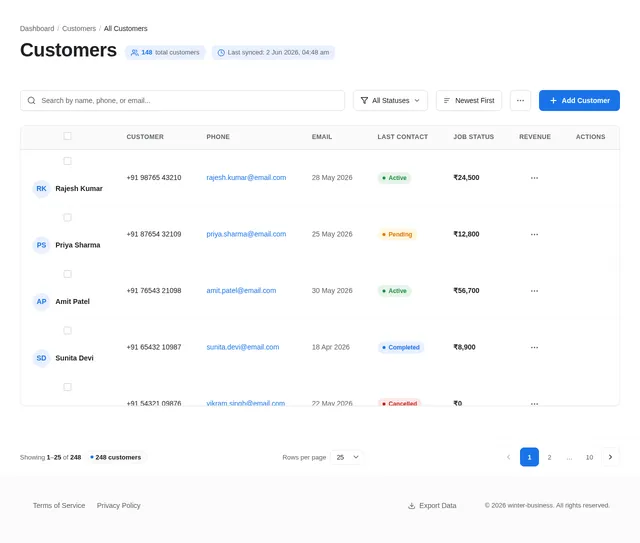Click the Add Customer button

coord(579,100)
